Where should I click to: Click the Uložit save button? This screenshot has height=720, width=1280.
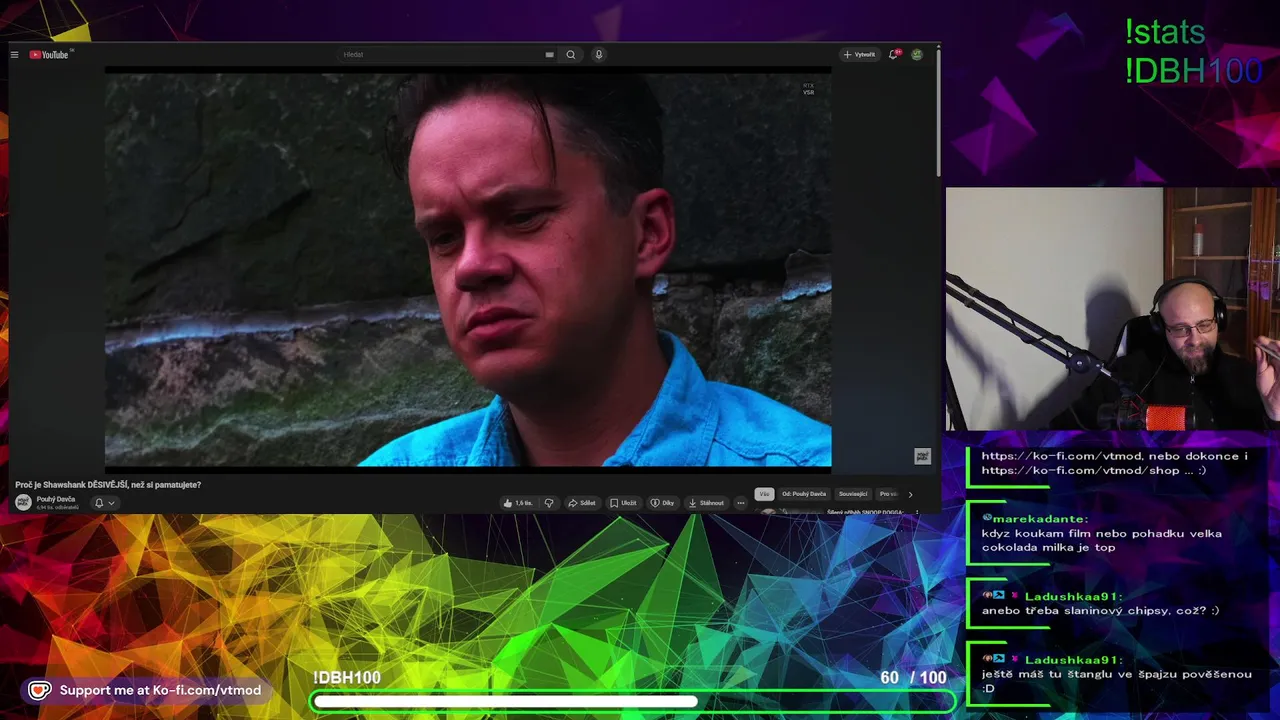[x=623, y=503]
